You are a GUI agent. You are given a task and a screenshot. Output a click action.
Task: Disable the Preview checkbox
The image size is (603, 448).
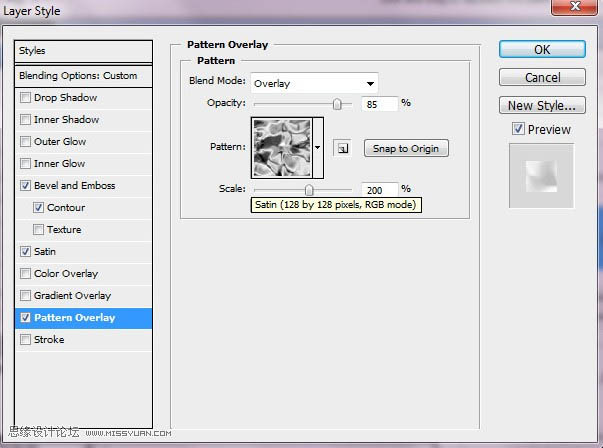(518, 128)
